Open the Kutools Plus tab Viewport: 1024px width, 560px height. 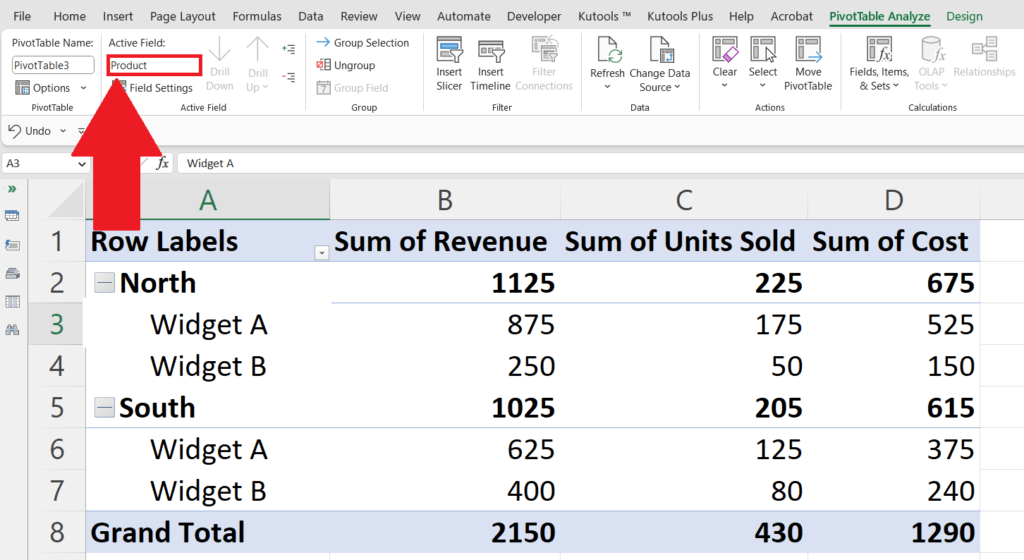[680, 16]
